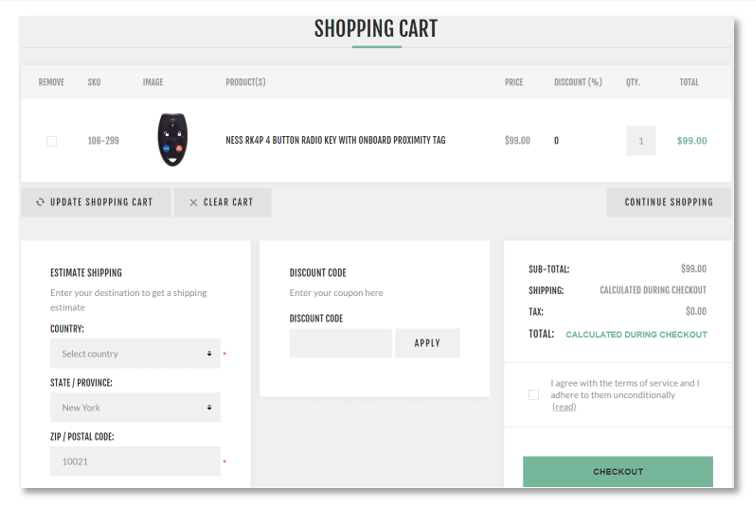756x507 pixels.
Task: Tick the Remove checkbox for item 106-299
Action: (x=52, y=141)
